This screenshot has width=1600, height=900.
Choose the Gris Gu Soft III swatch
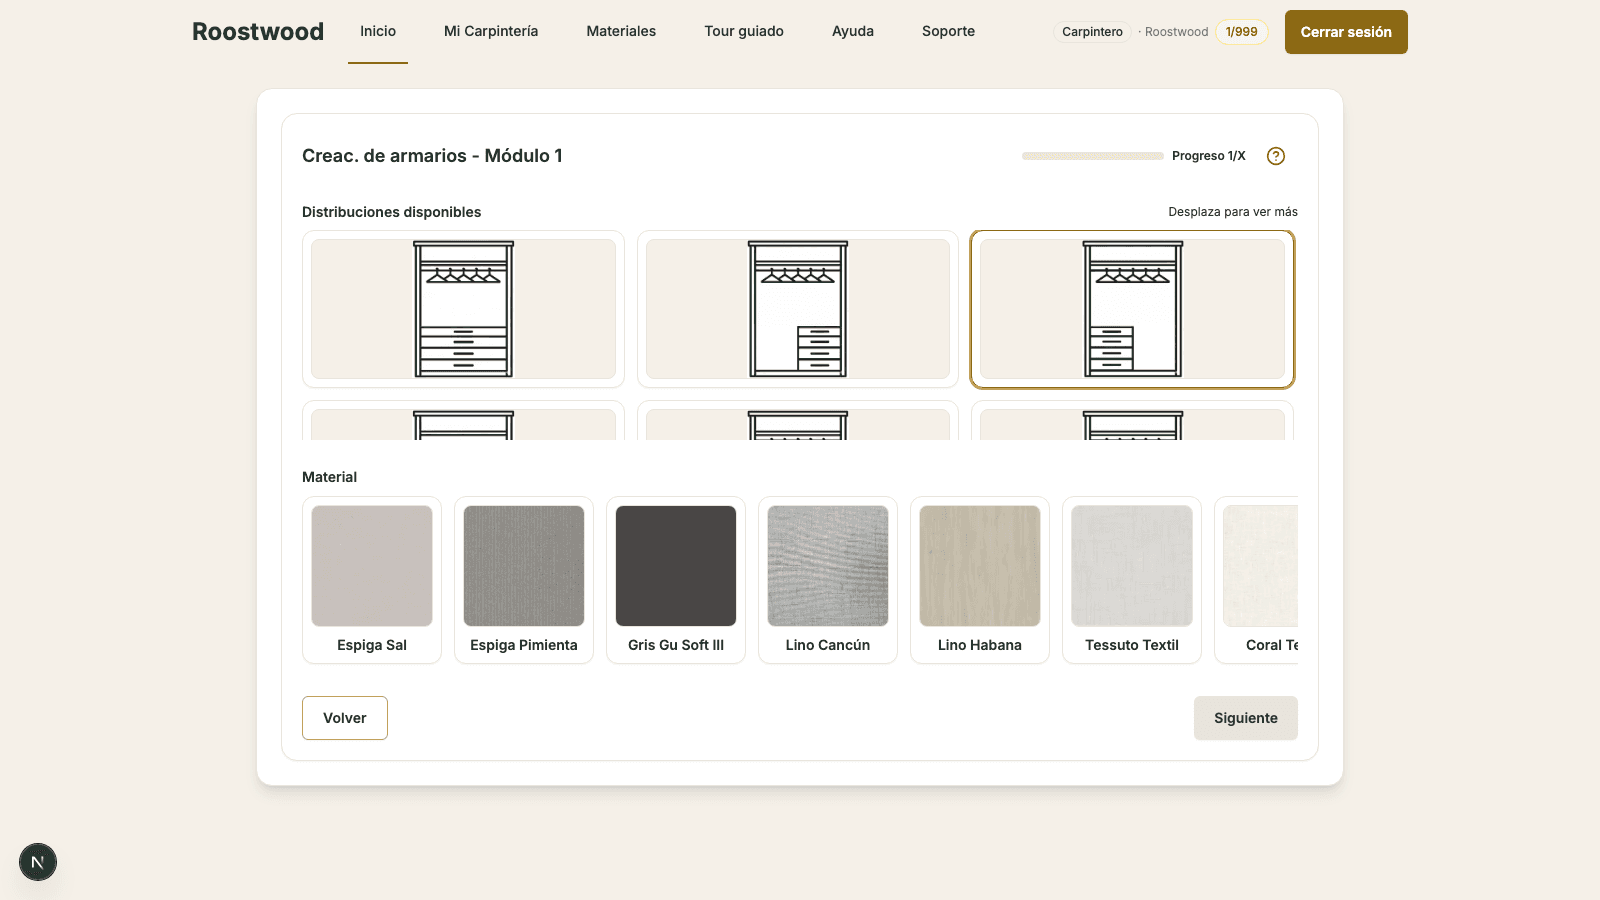click(676, 580)
